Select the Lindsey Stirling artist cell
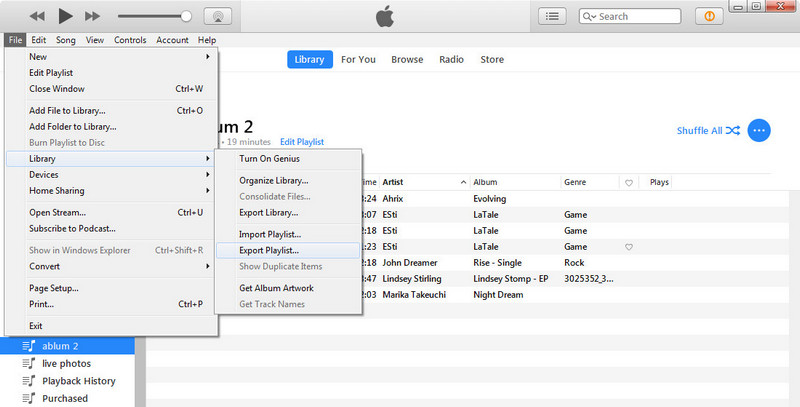Screen dimensions: 800x407 412,279
